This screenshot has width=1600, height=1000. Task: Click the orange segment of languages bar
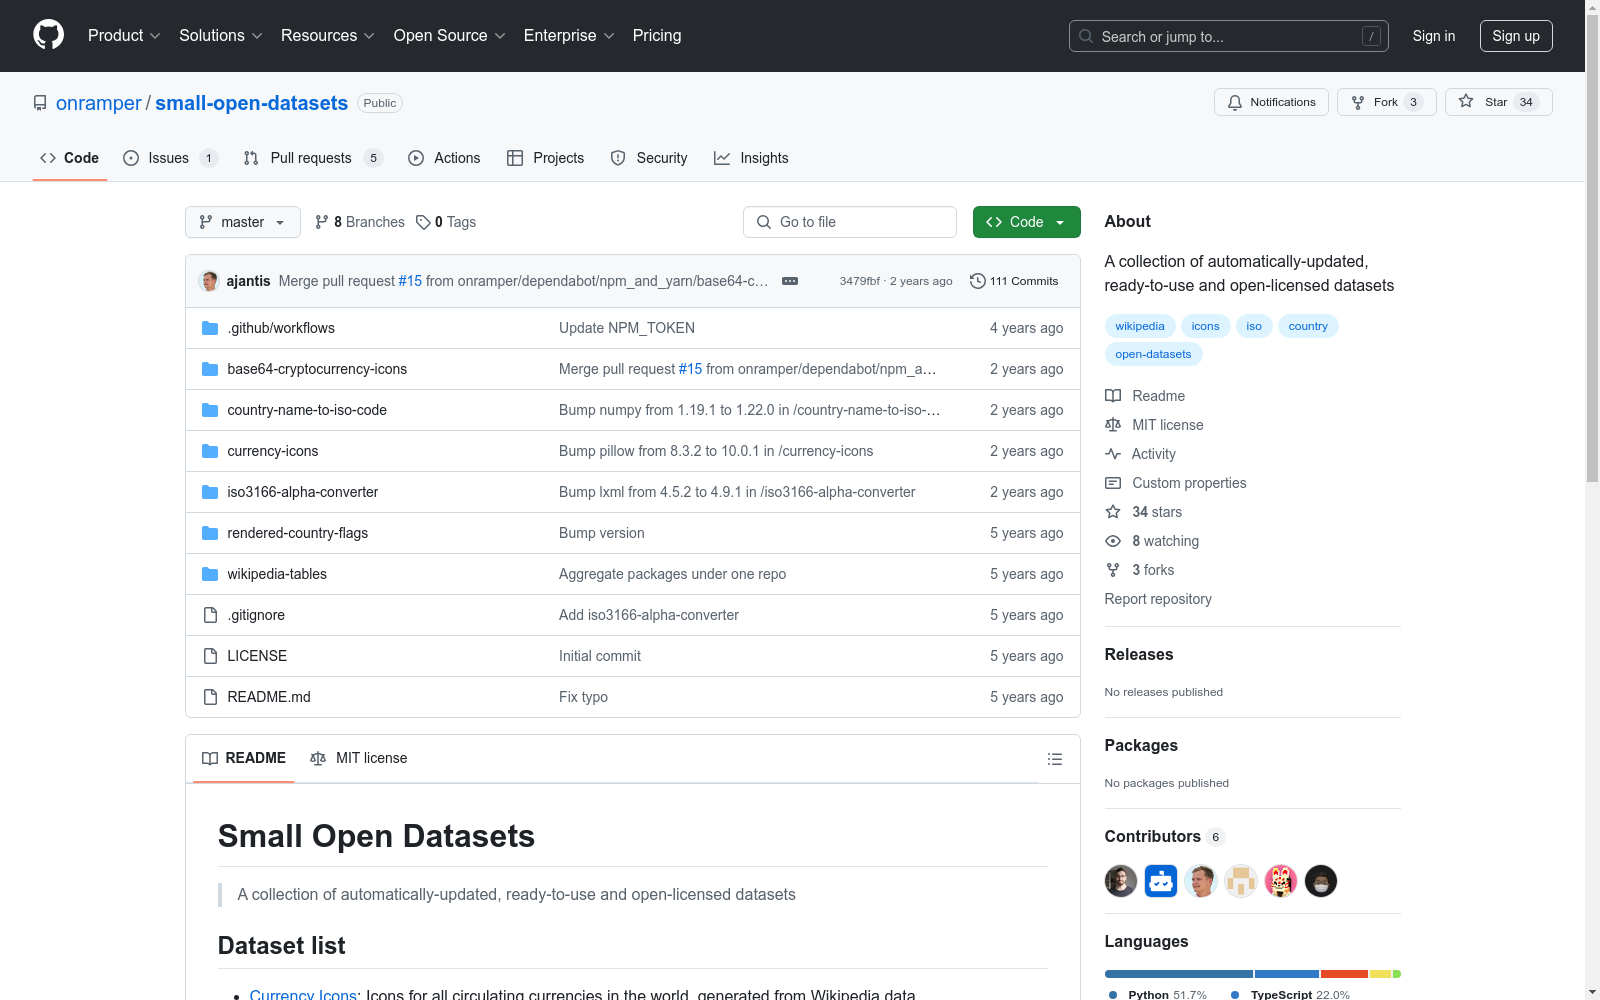(x=1344, y=974)
